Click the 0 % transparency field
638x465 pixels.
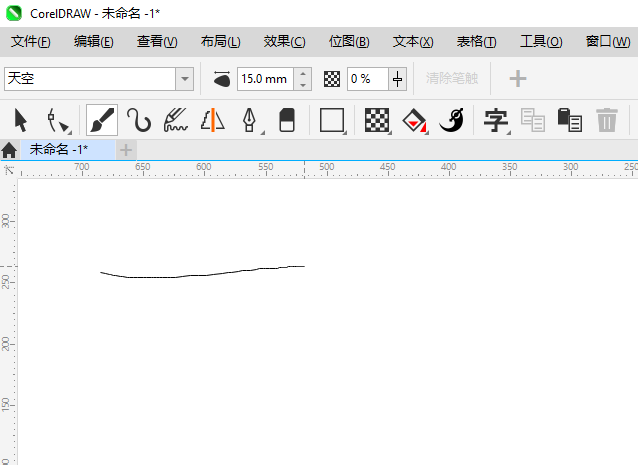[x=368, y=79]
